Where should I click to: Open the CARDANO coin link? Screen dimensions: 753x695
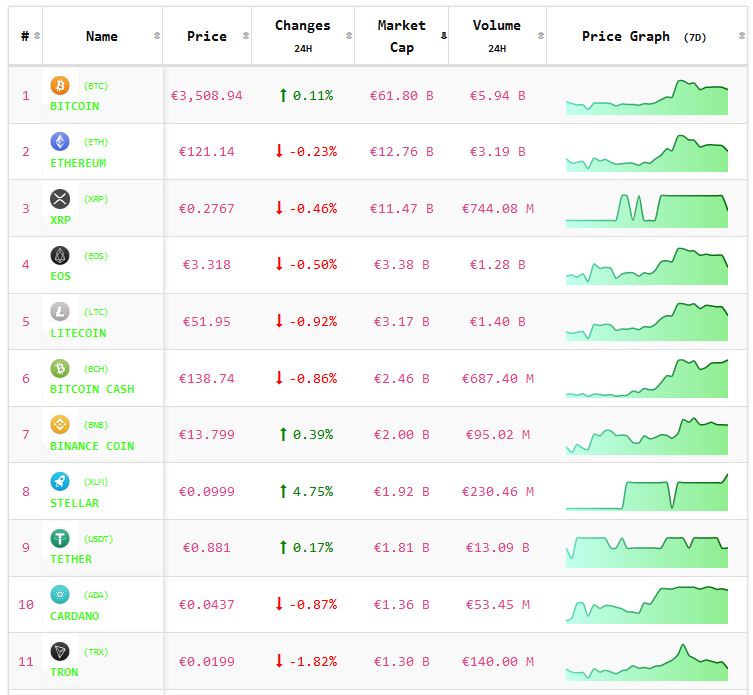(75, 616)
